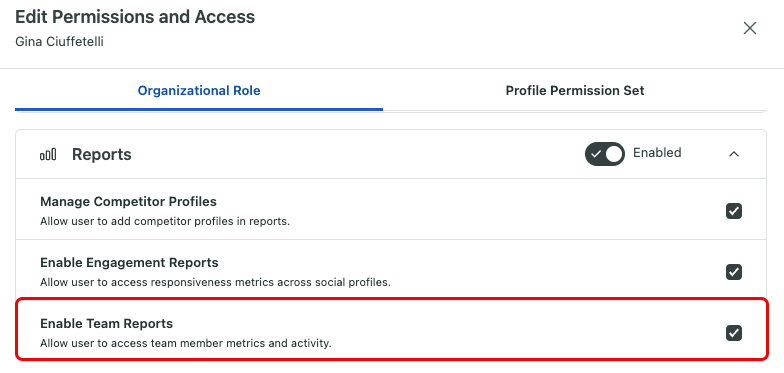Toggle the Reports Enabled switch
Screen dimensions: 784x373
click(x=604, y=154)
